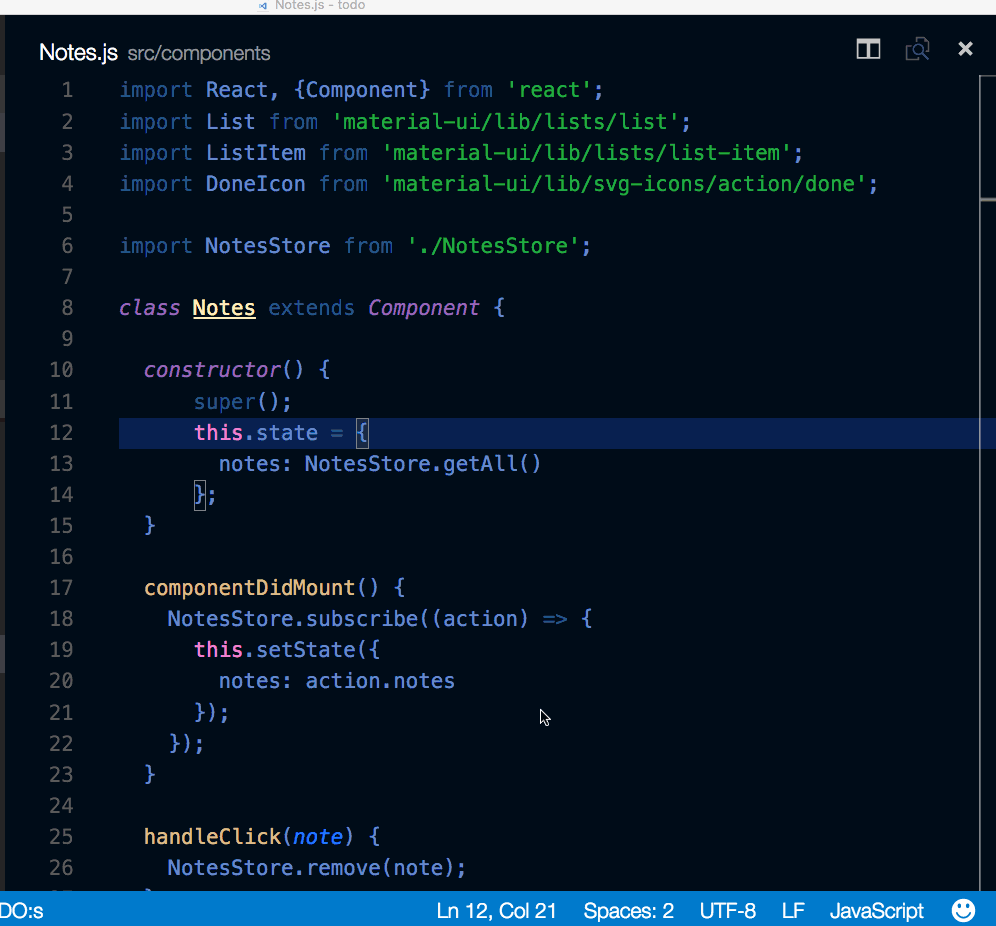Open Go to Line via Ln 12 indicator
This screenshot has height=926, width=996.
coord(496,910)
